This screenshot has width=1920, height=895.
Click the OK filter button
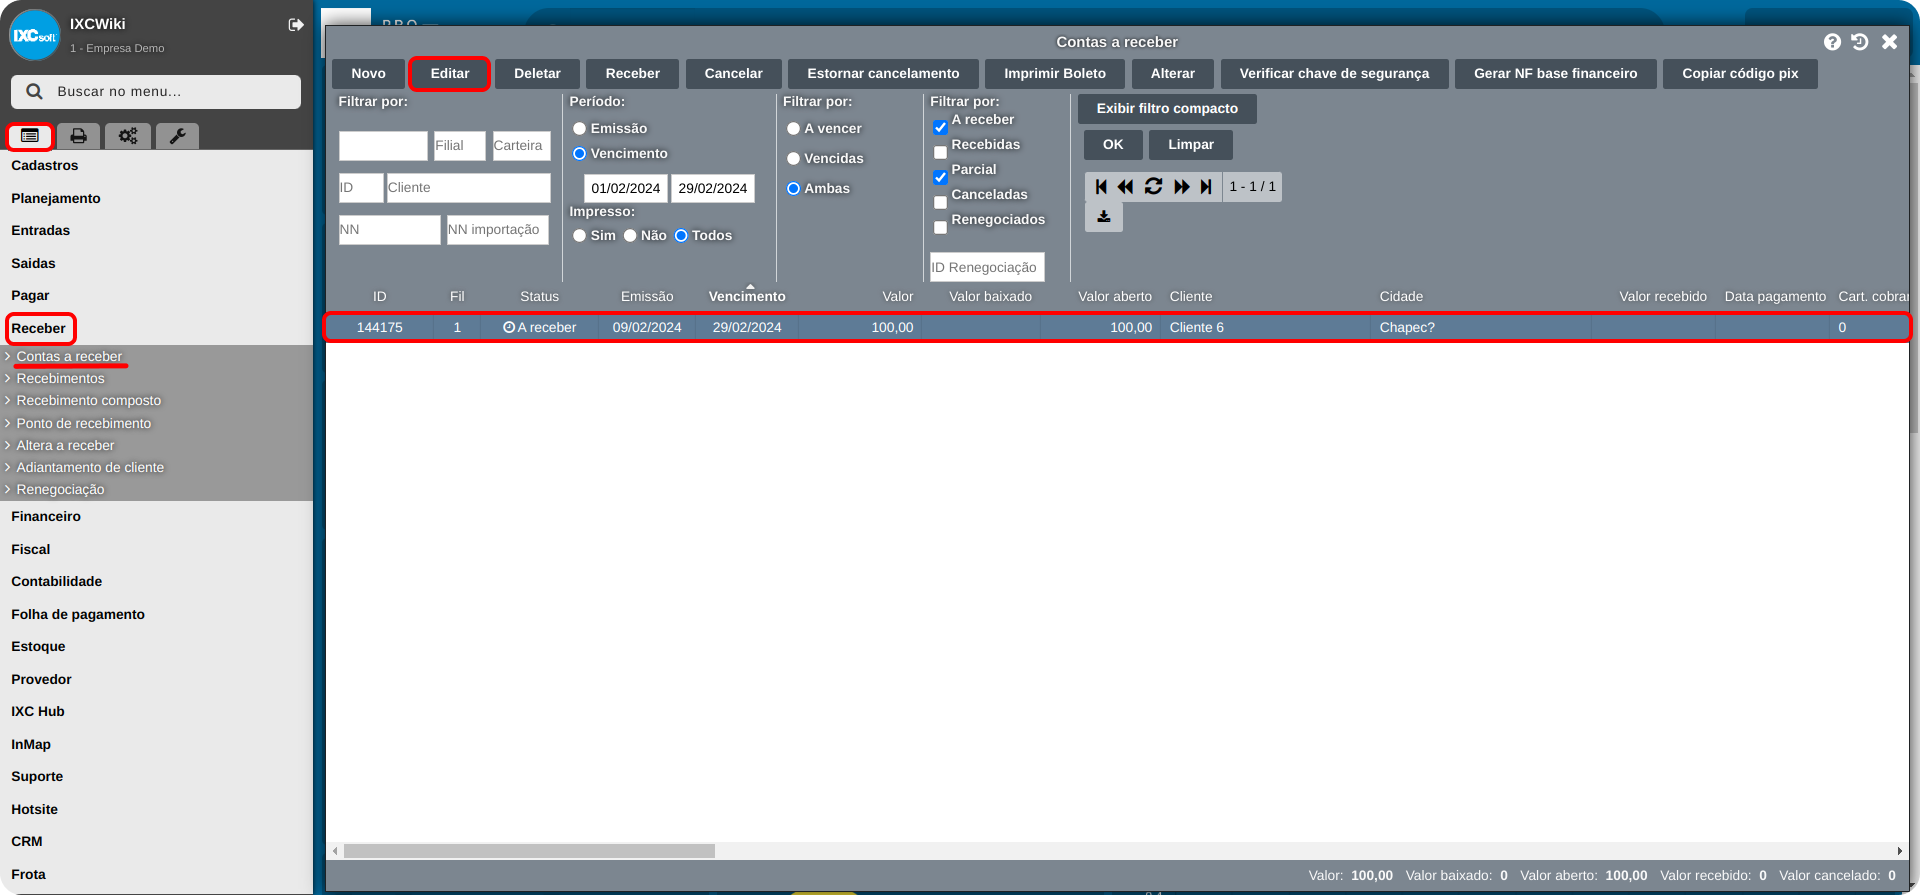(x=1113, y=145)
